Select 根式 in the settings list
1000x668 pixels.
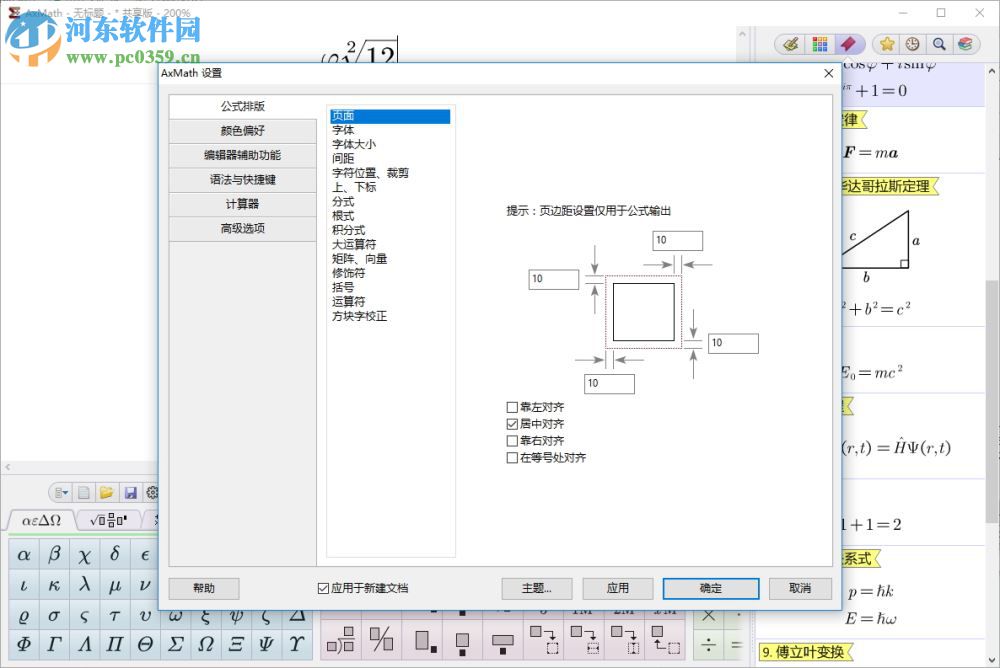343,215
